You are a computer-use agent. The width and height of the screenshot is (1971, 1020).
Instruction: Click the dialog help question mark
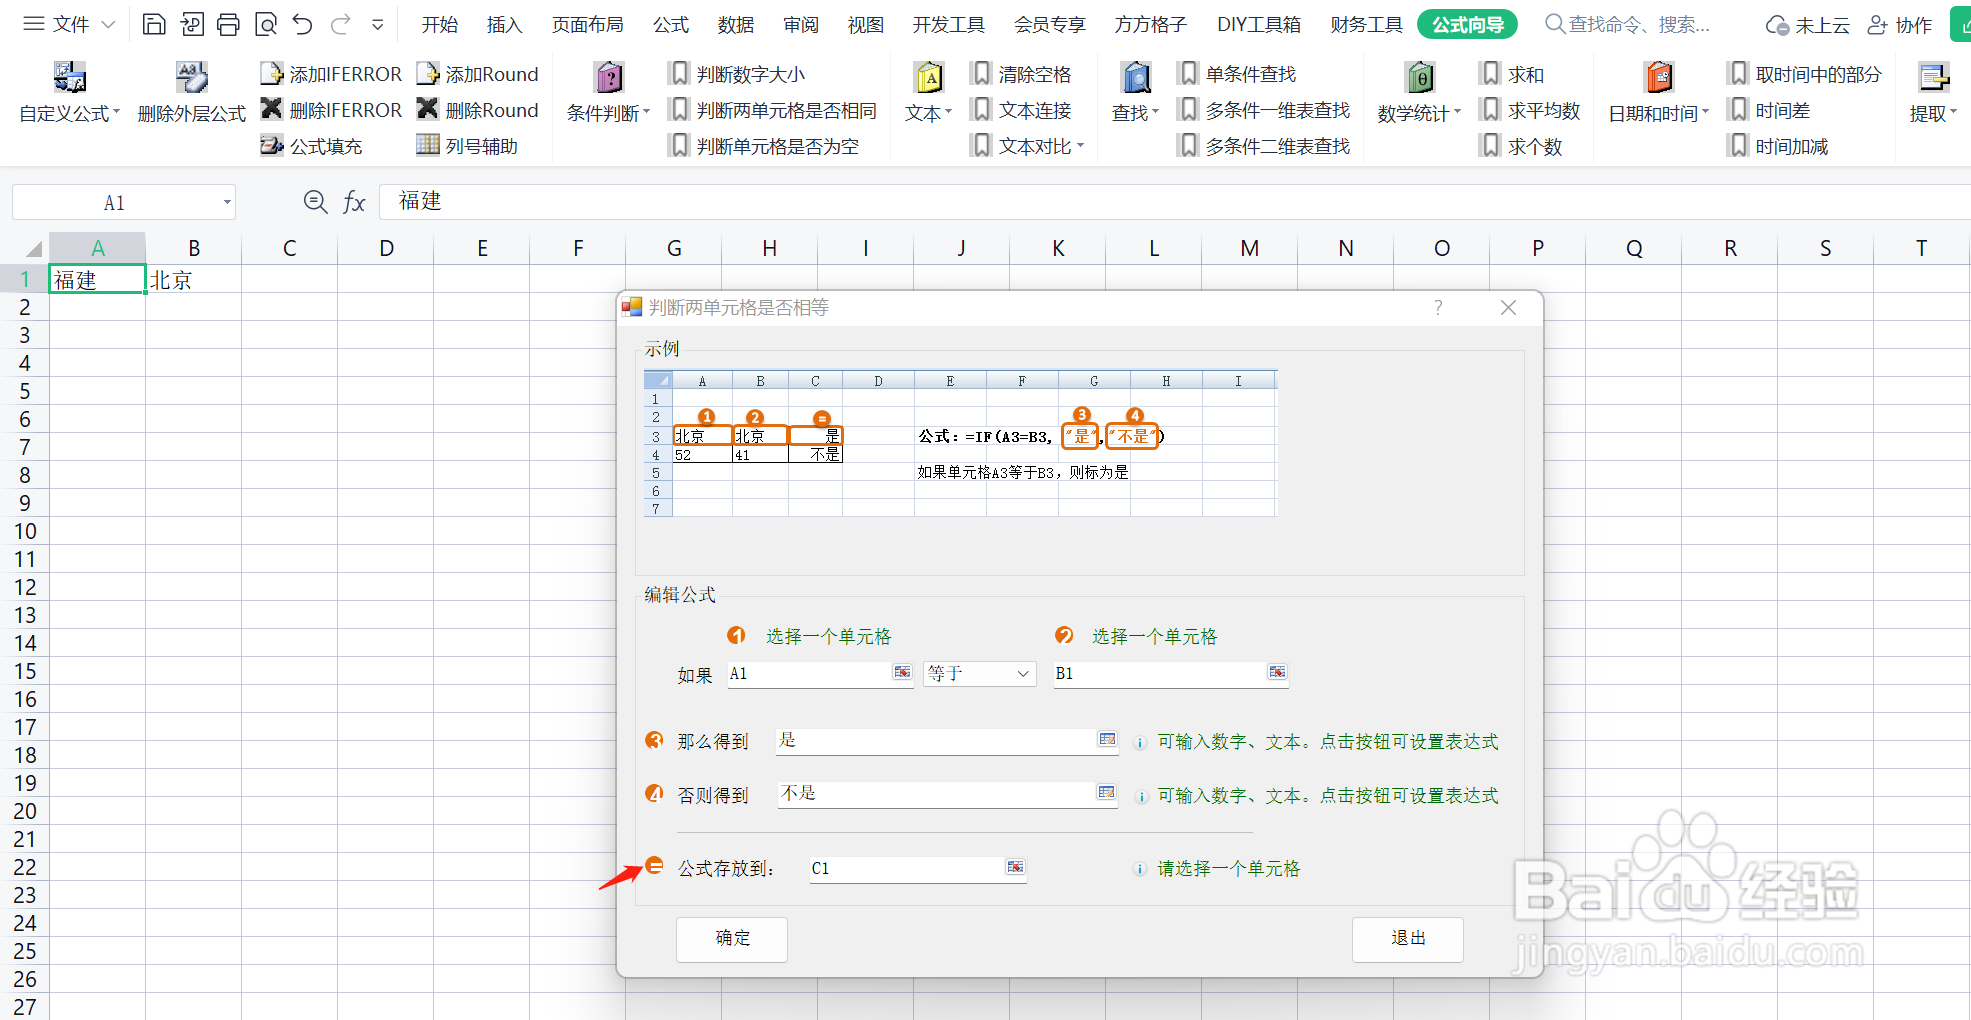pyautogui.click(x=1438, y=308)
